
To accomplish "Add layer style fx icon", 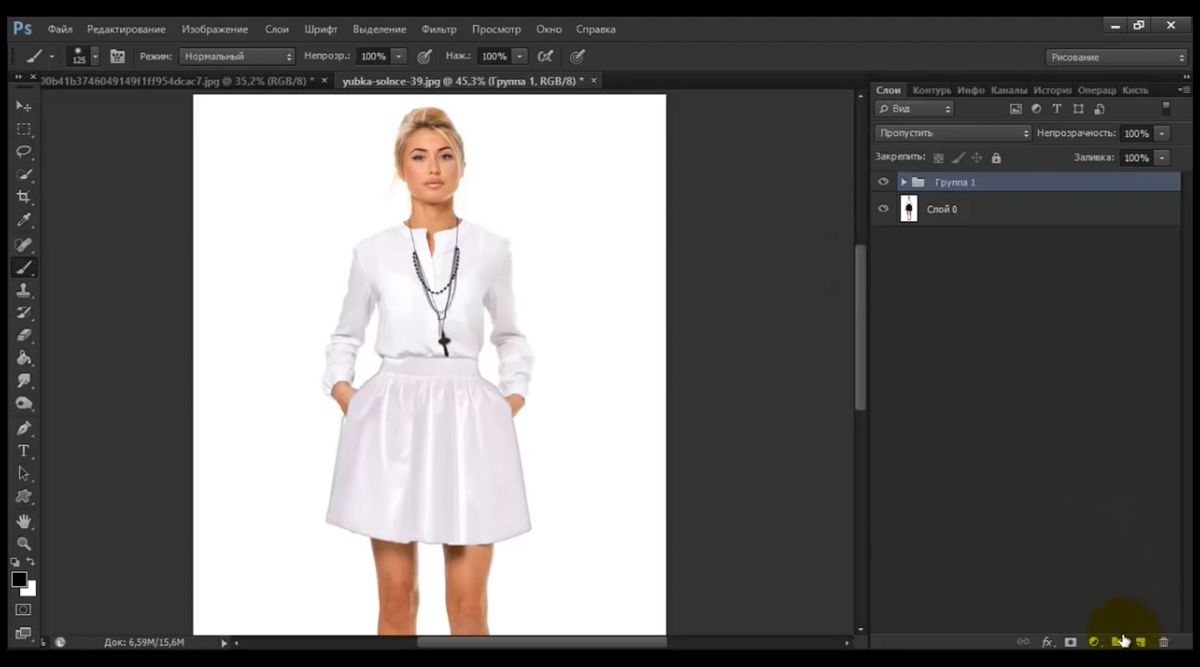I will pos(1047,642).
